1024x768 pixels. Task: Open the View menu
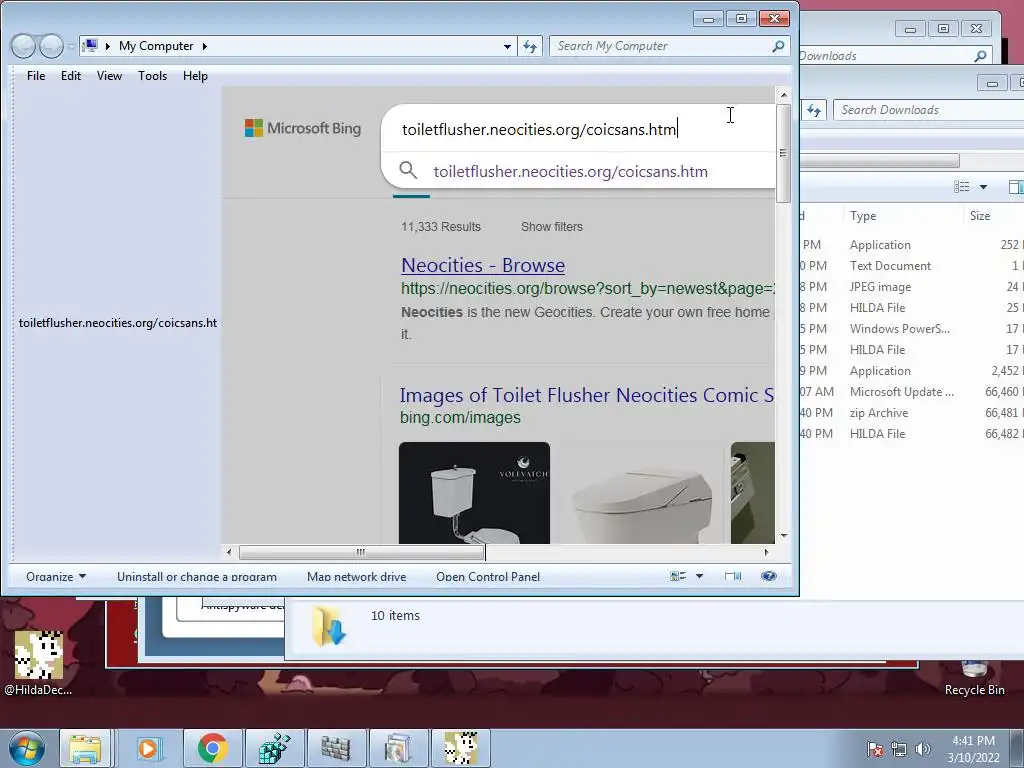[x=109, y=76]
